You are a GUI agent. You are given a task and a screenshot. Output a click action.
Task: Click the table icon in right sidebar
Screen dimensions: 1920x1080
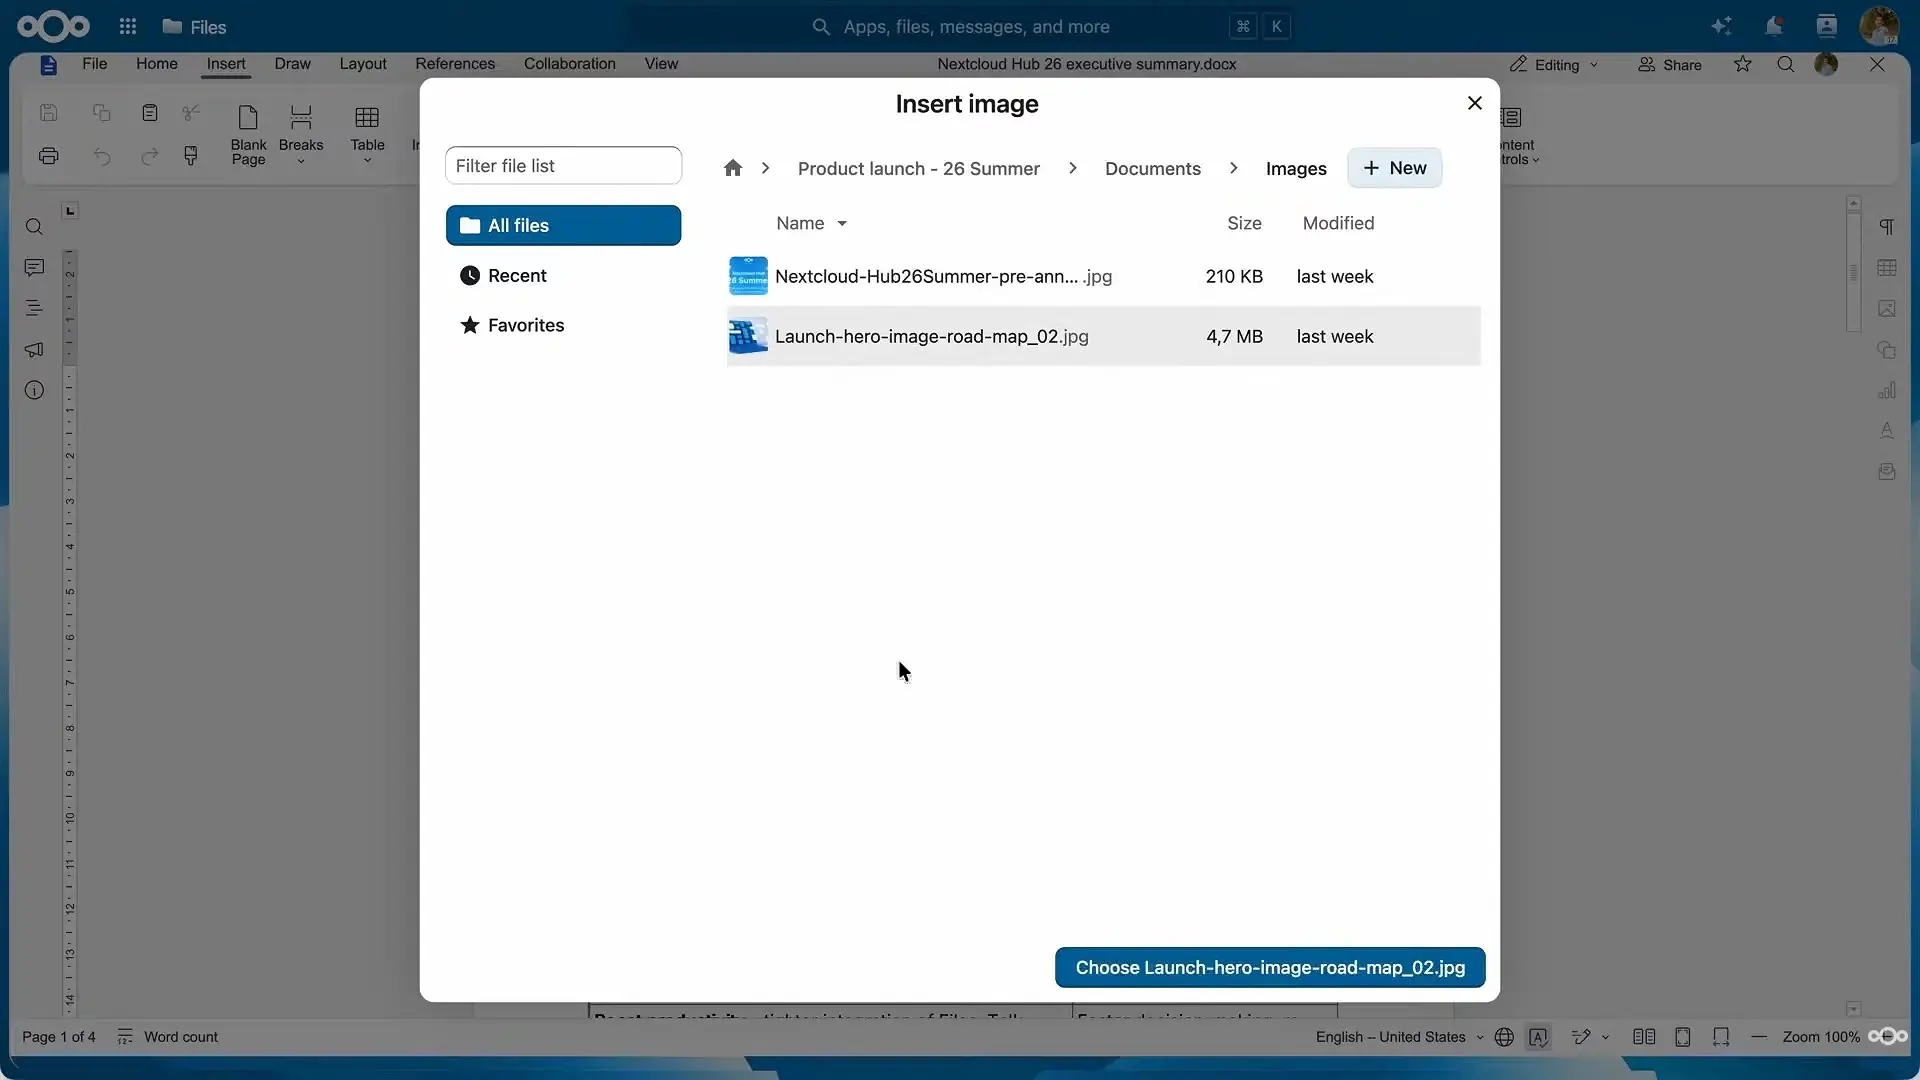click(x=1887, y=268)
